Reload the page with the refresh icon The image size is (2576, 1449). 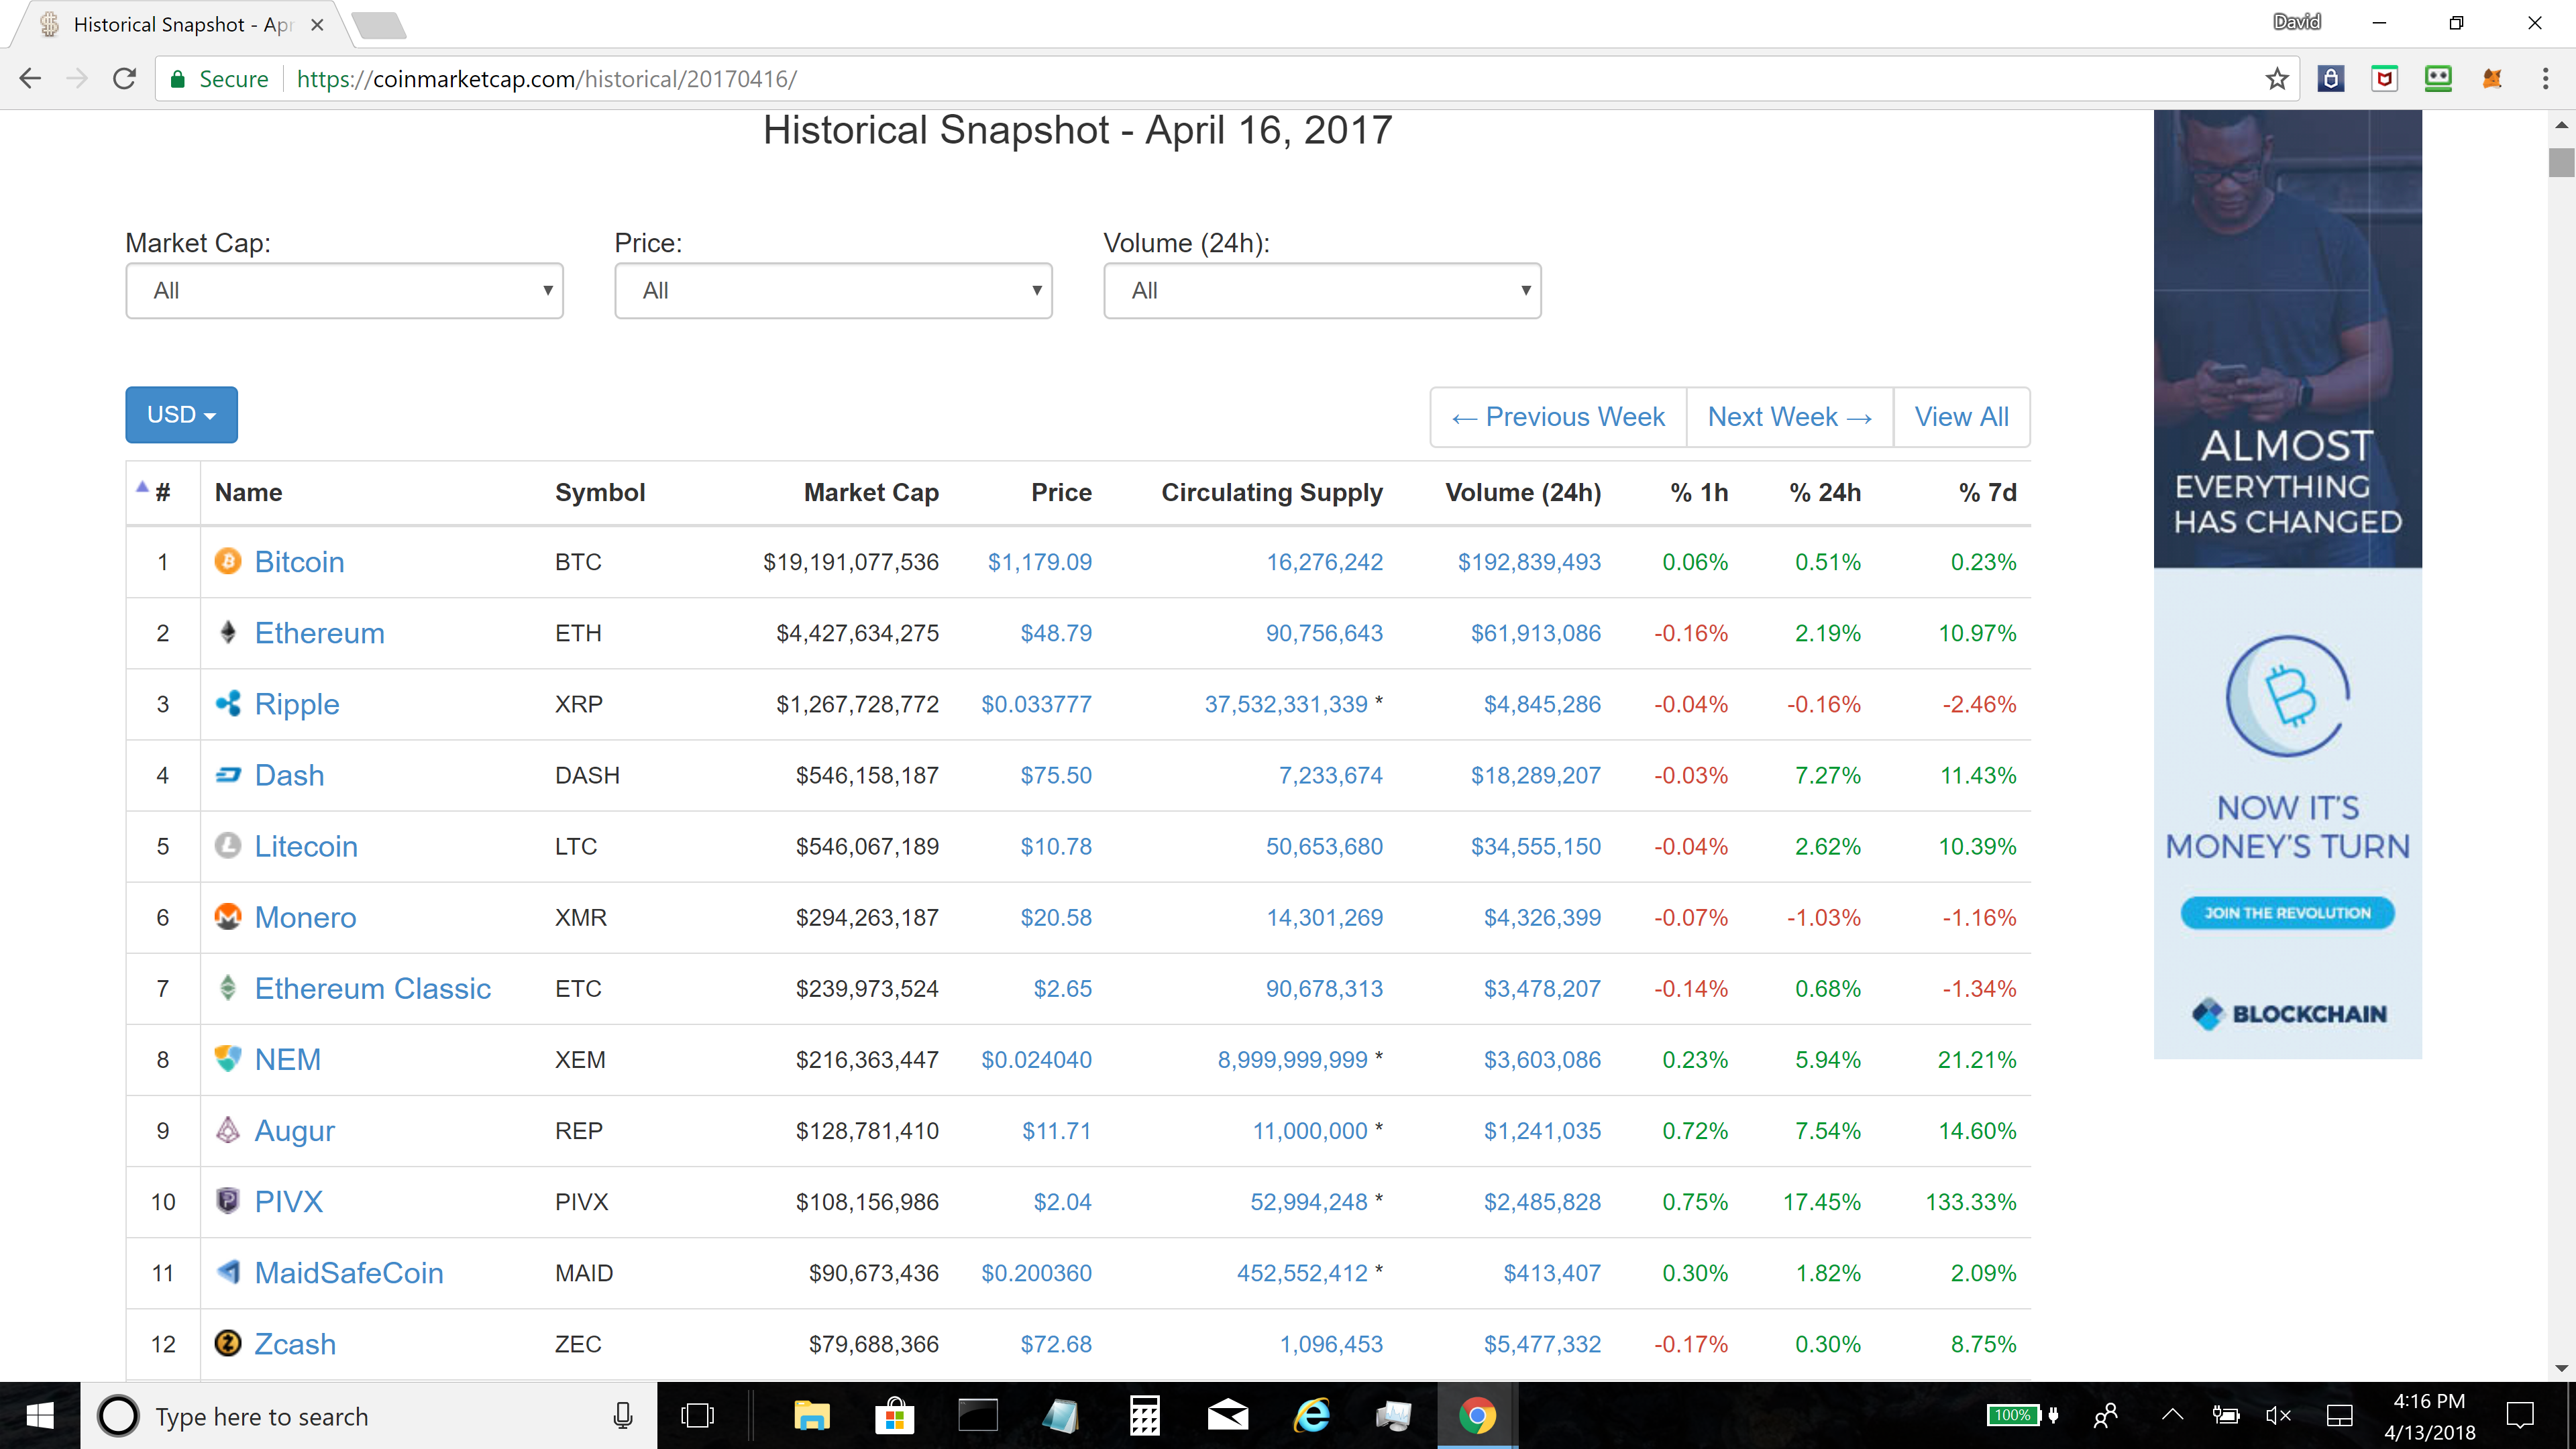click(x=124, y=79)
